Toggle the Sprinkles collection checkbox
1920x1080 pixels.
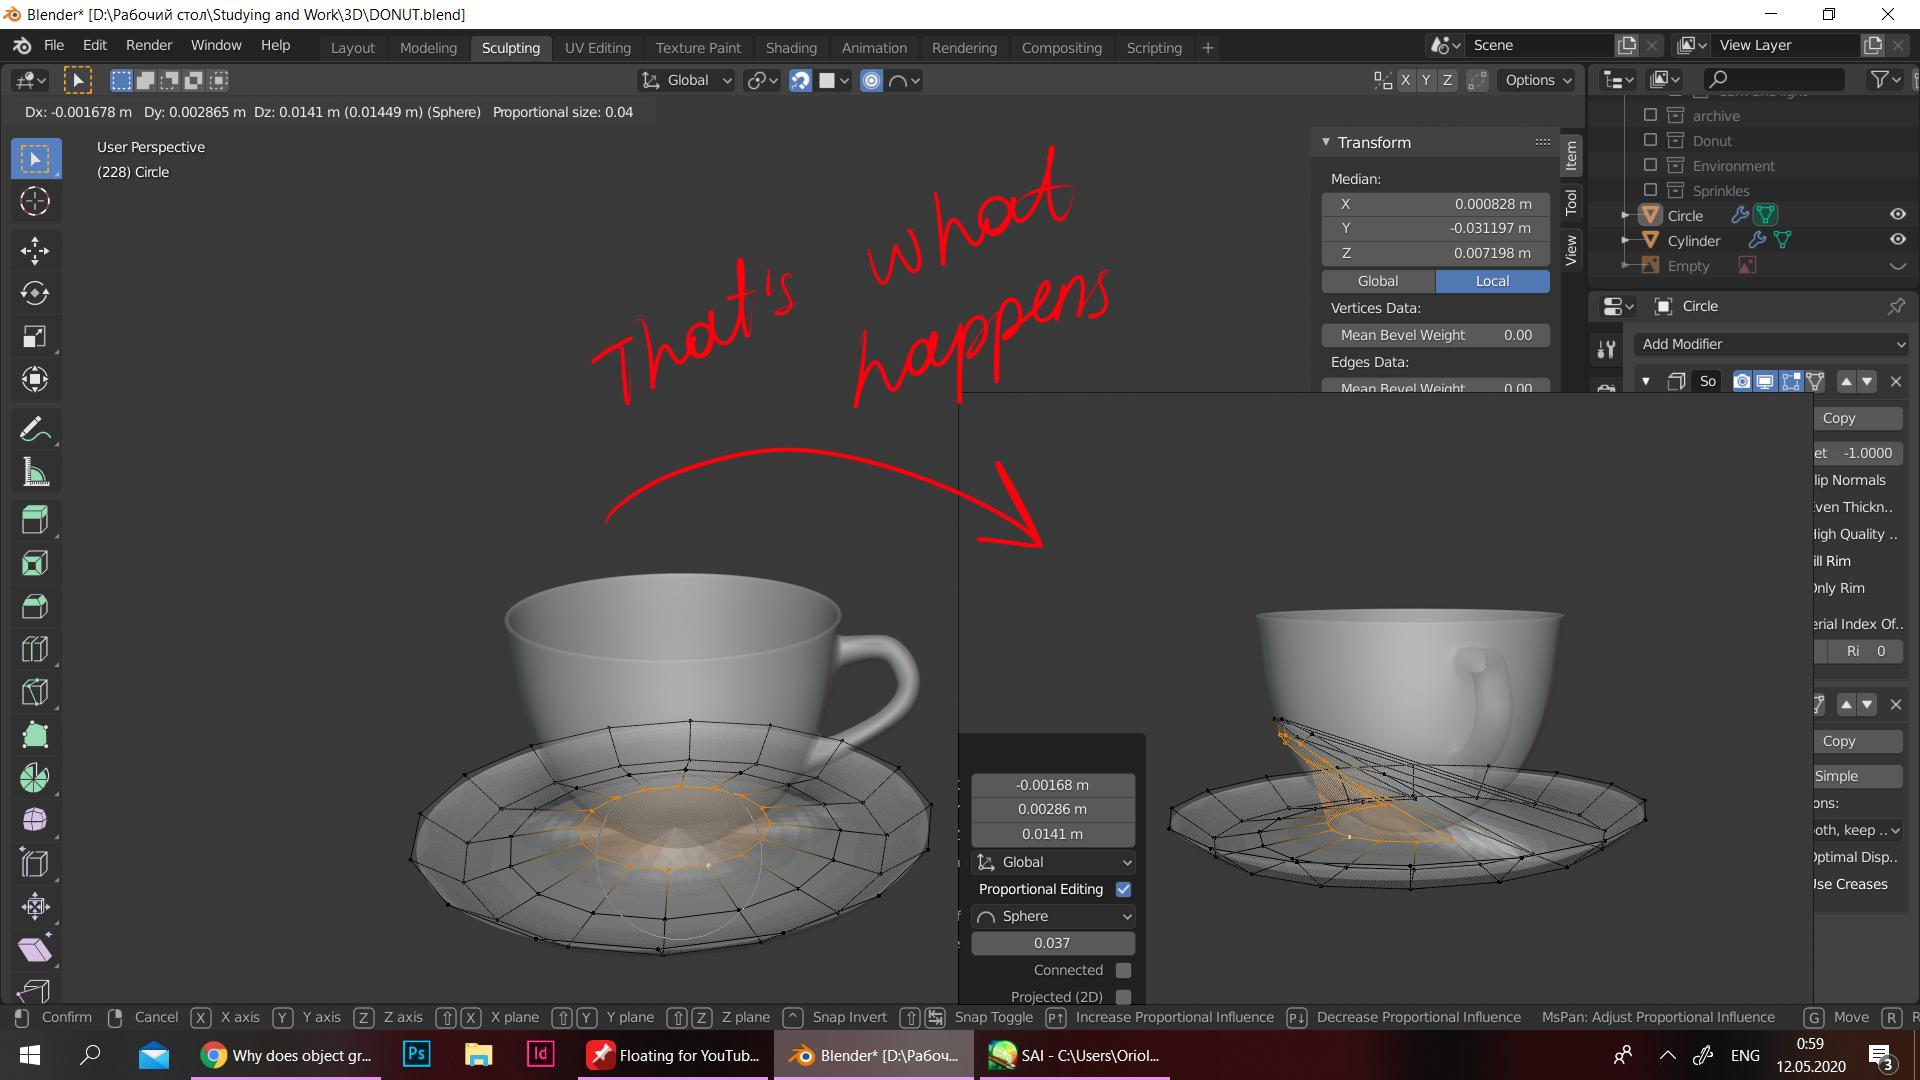(x=1650, y=190)
